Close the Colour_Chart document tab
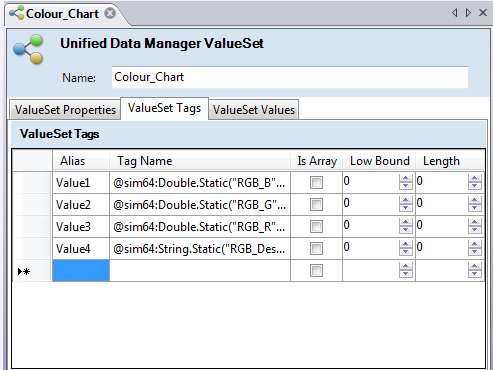 [110, 14]
